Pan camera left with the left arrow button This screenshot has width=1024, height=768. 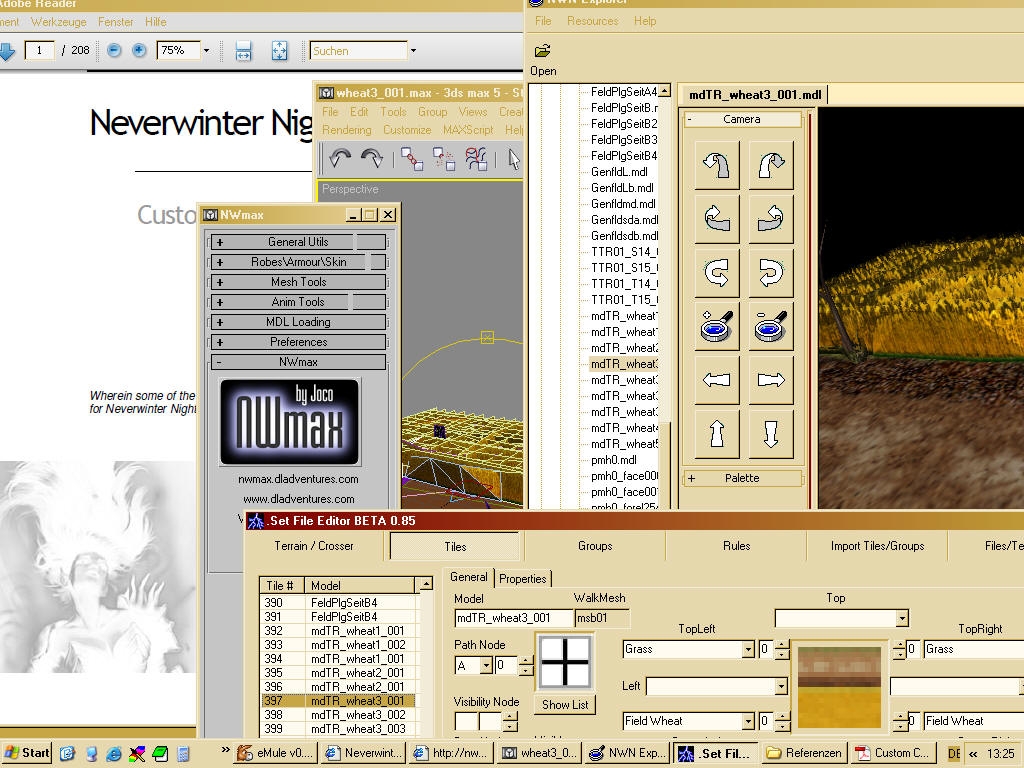(718, 380)
